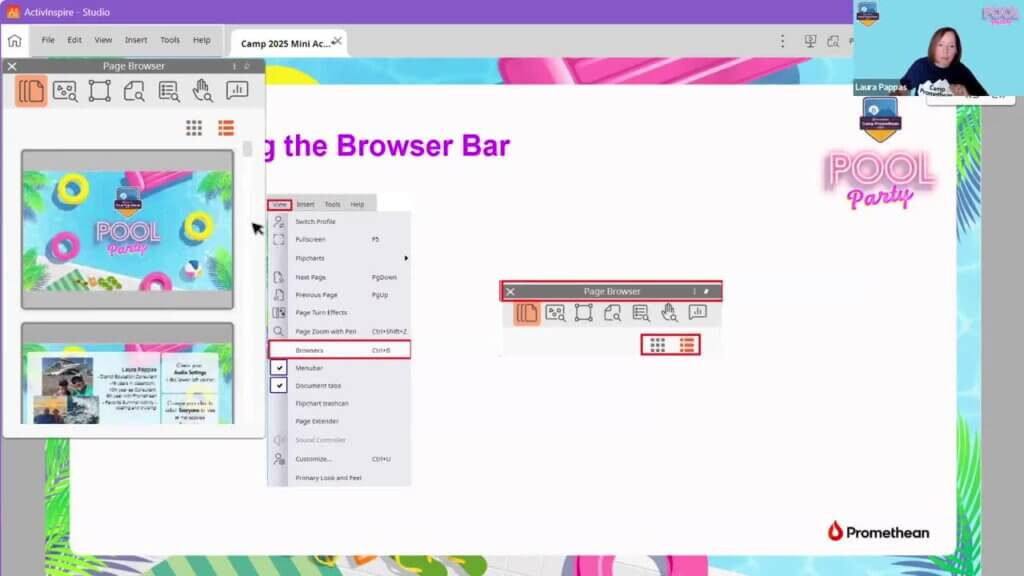Open the Property Browser
This screenshot has width=1024, height=576.
pyautogui.click(x=169, y=91)
